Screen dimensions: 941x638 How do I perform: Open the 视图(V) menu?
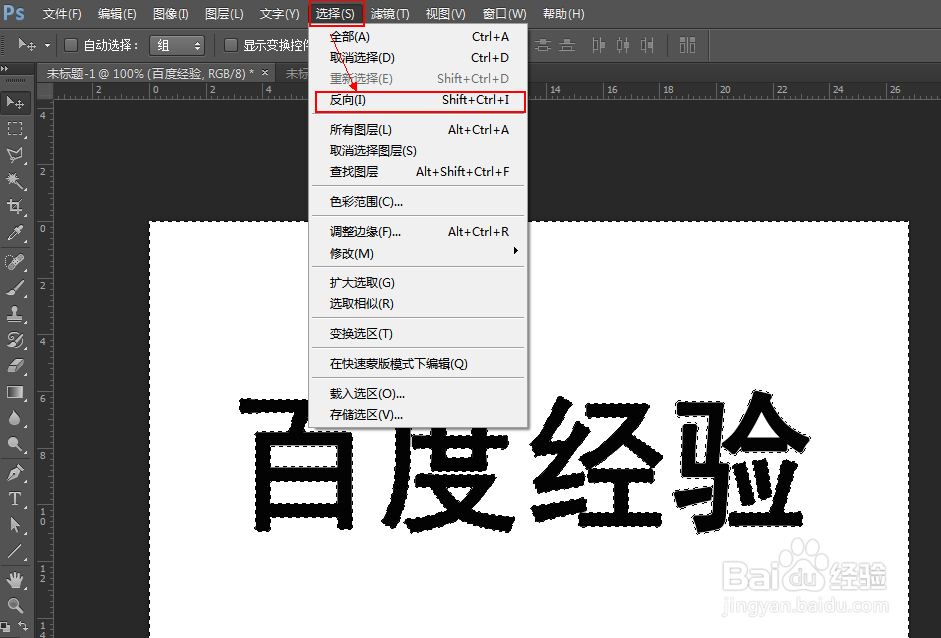[445, 13]
